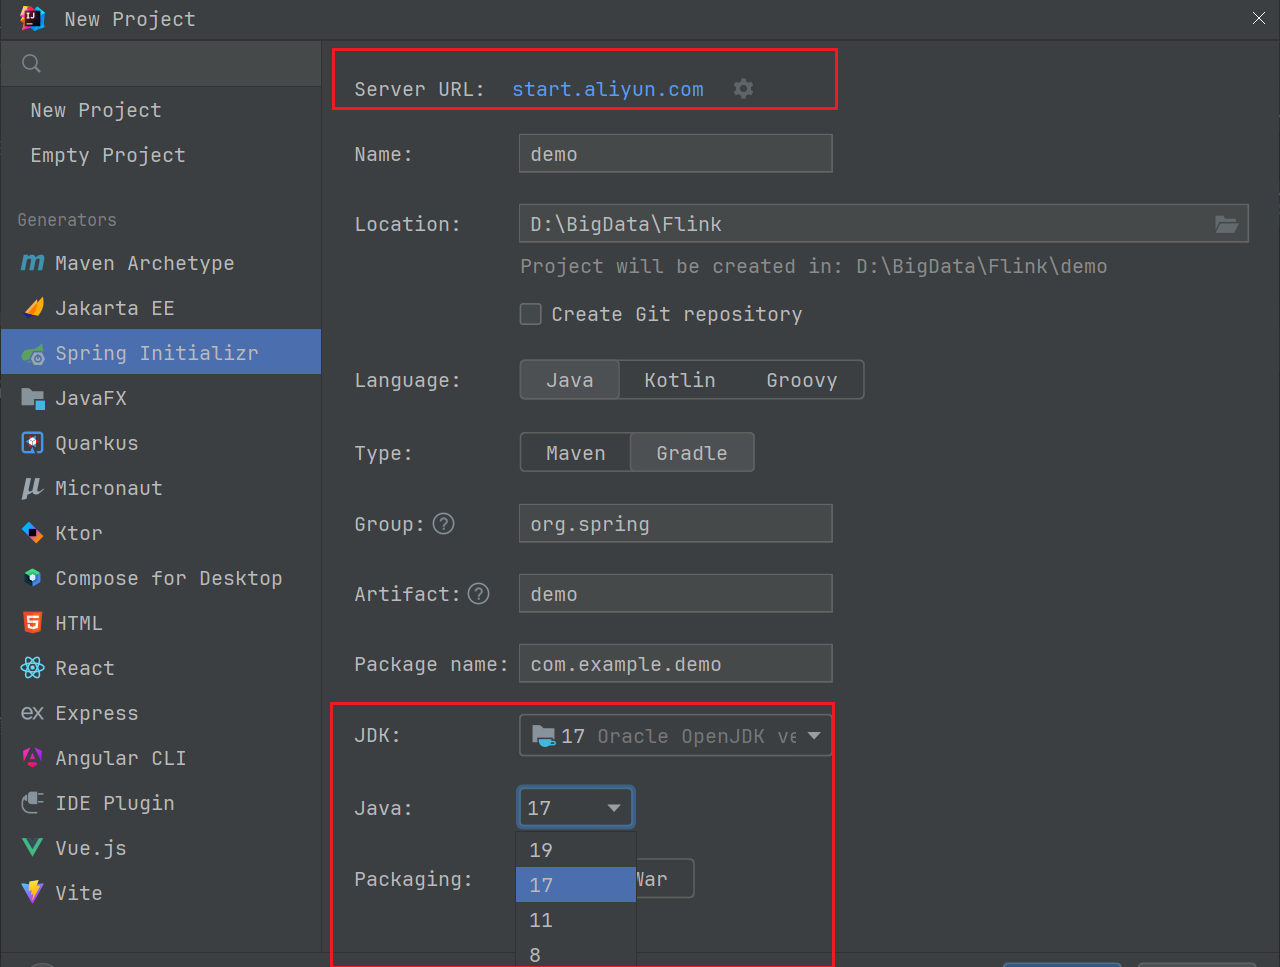The width and height of the screenshot is (1280, 967).
Task: Click the Express ex icon
Action: (33, 713)
